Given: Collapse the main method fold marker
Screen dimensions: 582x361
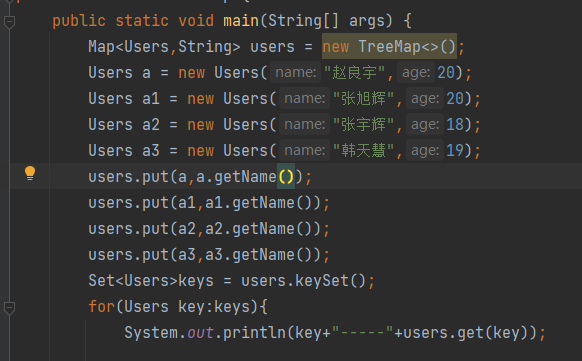Looking at the screenshot, I should pyautogui.click(x=9, y=22).
